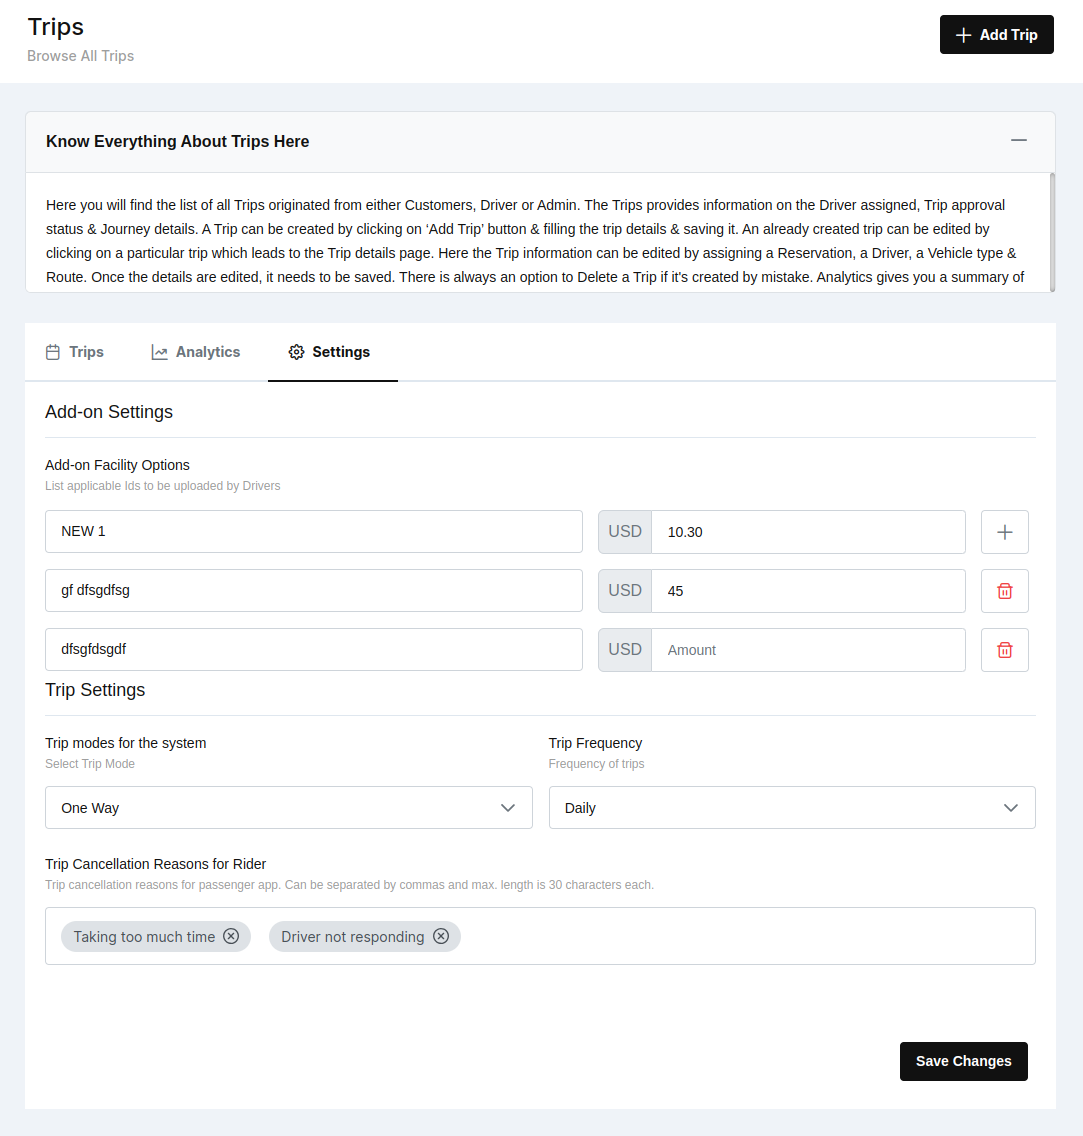The width and height of the screenshot is (1083, 1136).
Task: Click the calendar icon on Trips tab
Action: [x=53, y=352]
